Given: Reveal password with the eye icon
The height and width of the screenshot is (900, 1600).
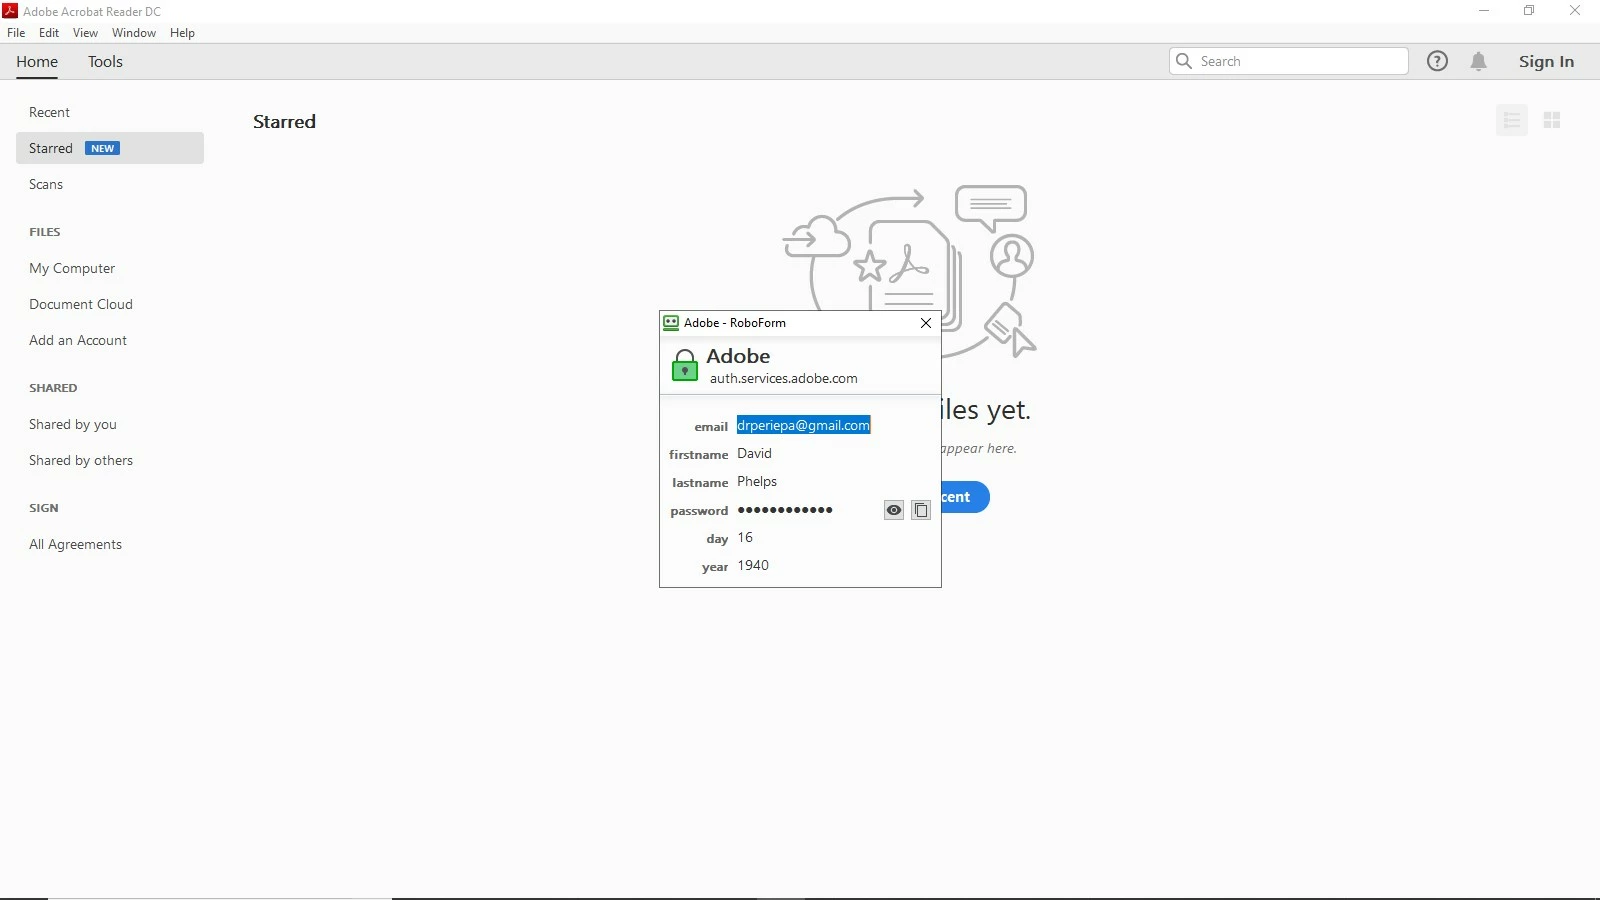Looking at the screenshot, I should pyautogui.click(x=894, y=510).
